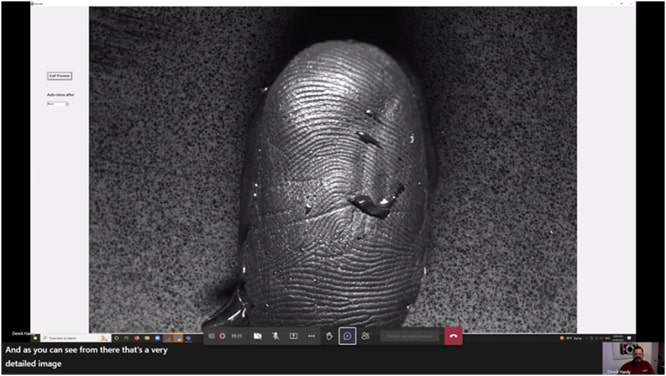The height and width of the screenshot is (376, 666).
Task: Toggle the muted microphone icon
Action: pyautogui.click(x=276, y=336)
